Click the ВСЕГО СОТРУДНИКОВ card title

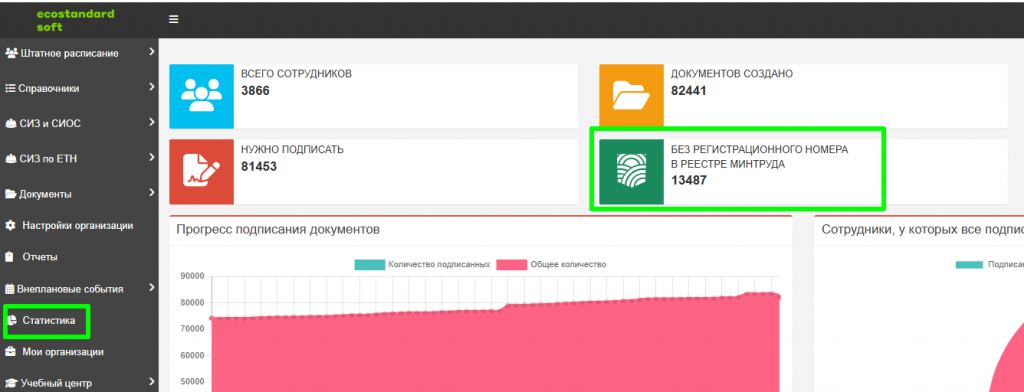coord(296,74)
